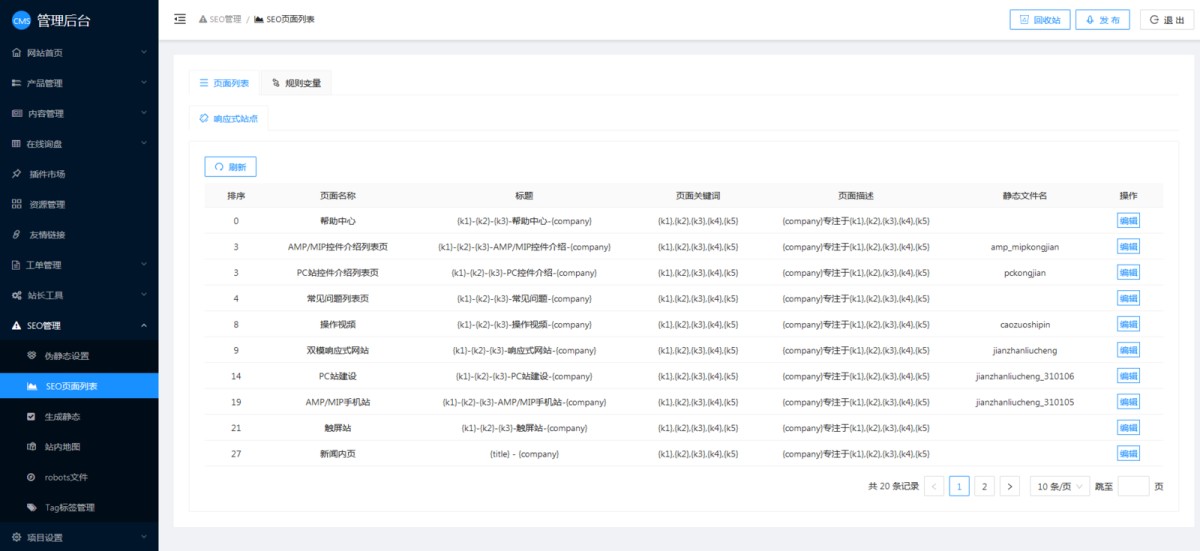Expand the 项目设置 menu chevron

point(144,537)
